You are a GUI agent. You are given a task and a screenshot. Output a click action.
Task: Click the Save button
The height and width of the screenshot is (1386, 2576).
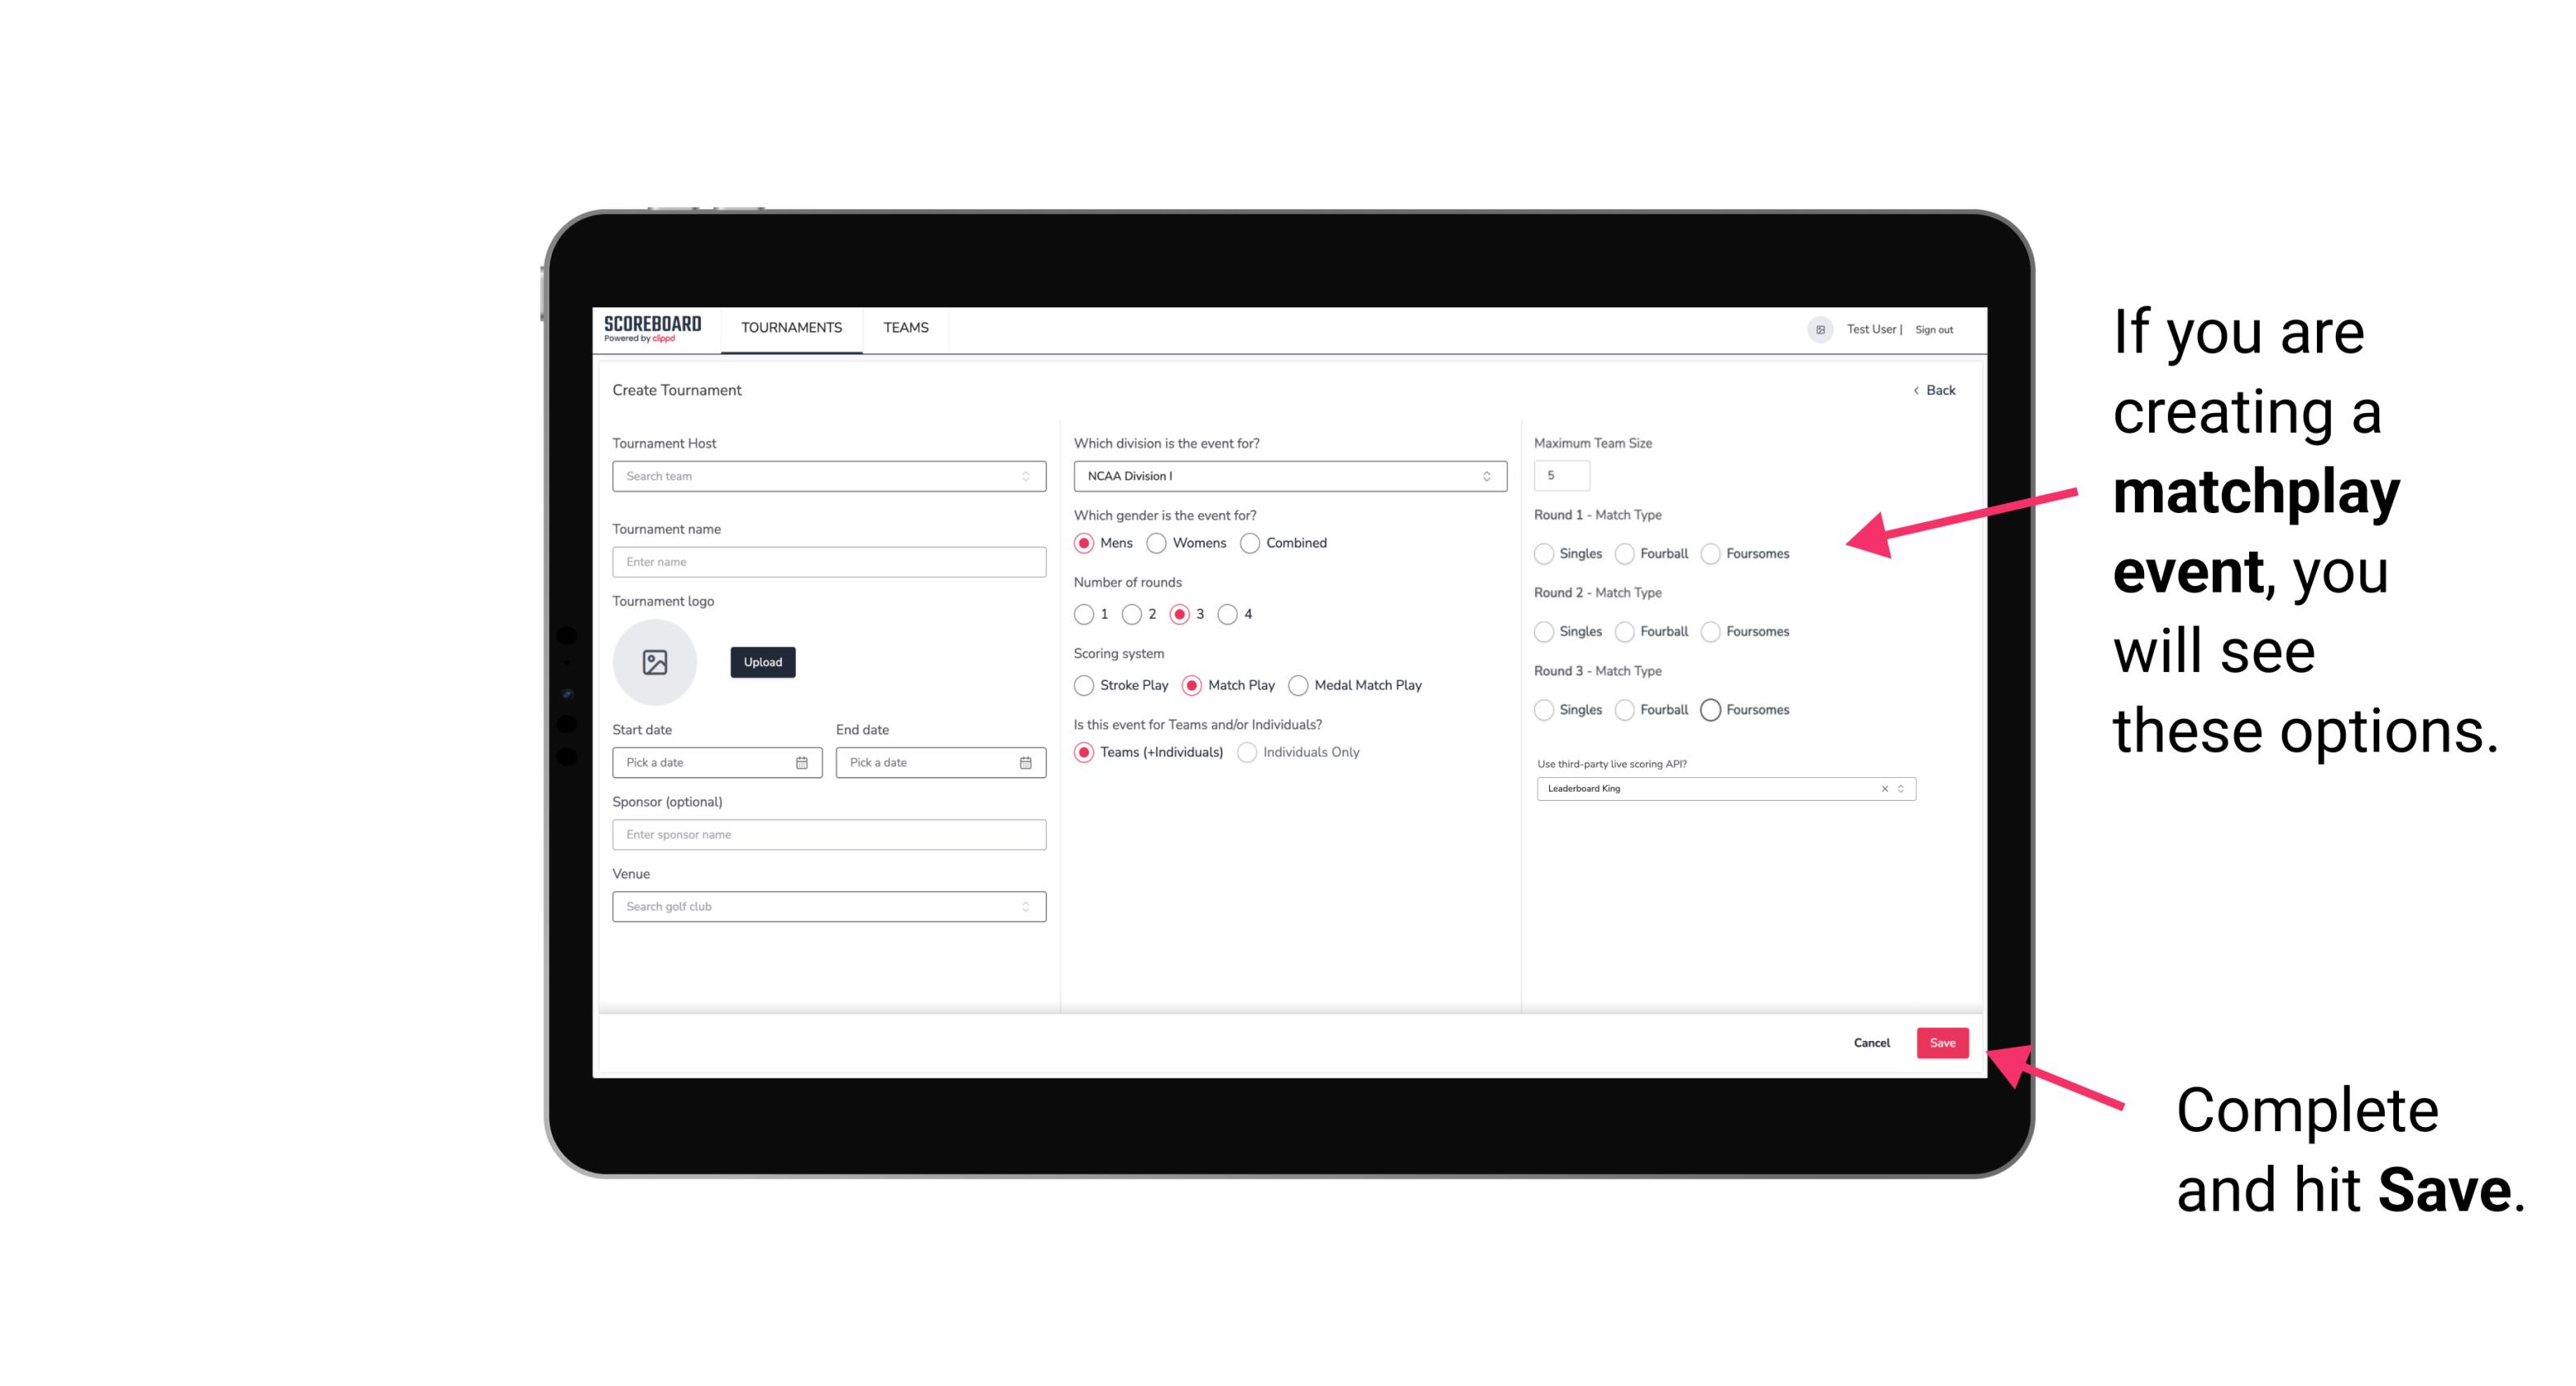point(1942,1041)
